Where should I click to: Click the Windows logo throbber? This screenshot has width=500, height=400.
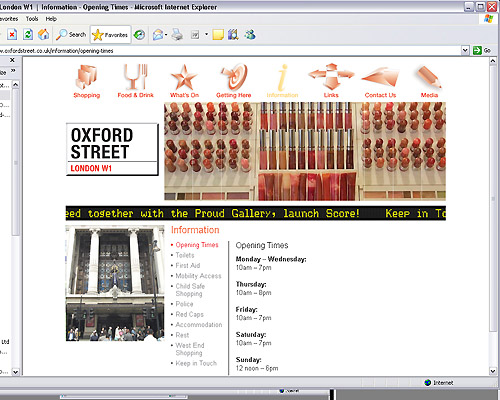[488, 19]
